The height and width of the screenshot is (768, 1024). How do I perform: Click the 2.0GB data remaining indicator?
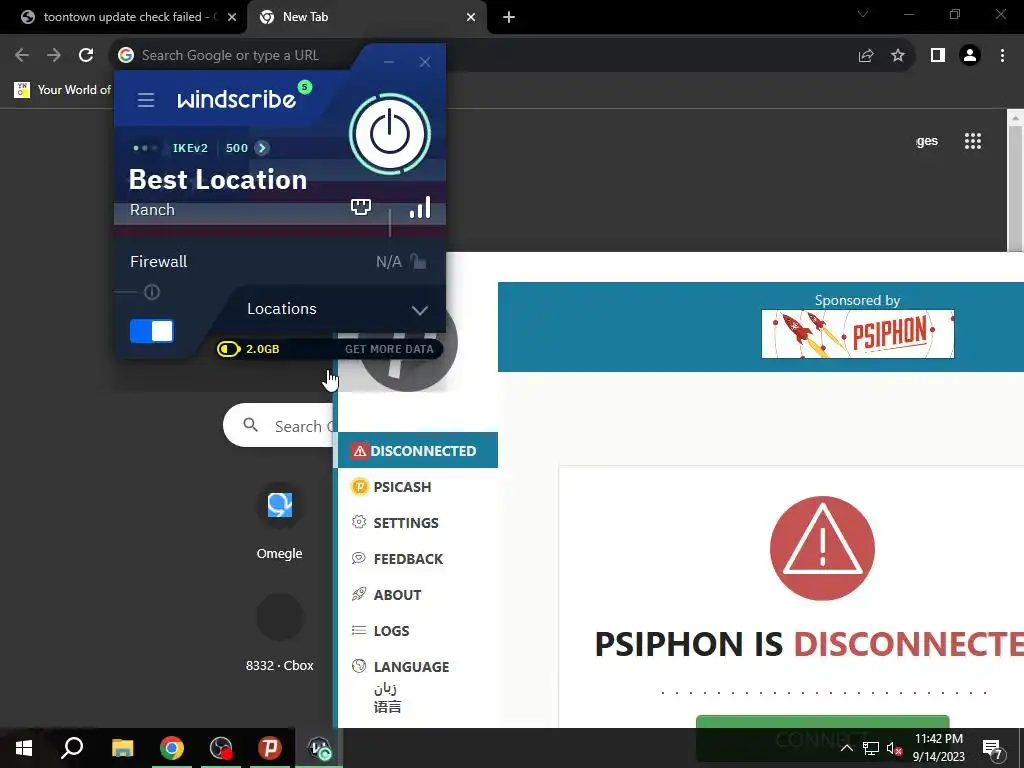(x=248, y=349)
